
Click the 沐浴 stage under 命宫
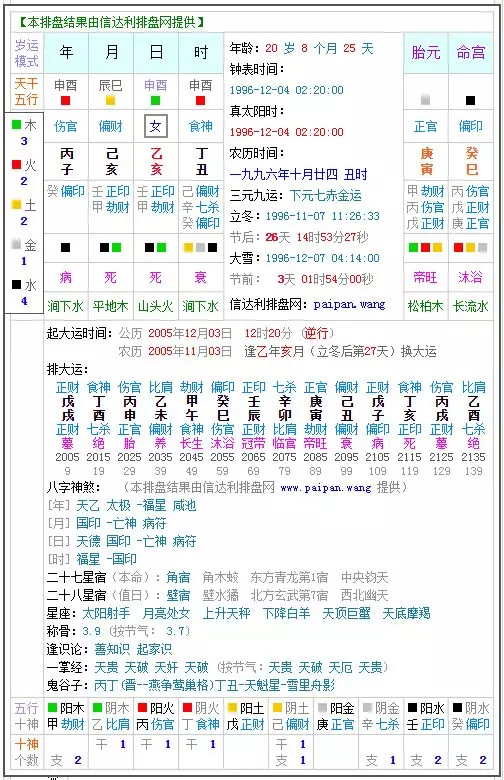(471, 277)
